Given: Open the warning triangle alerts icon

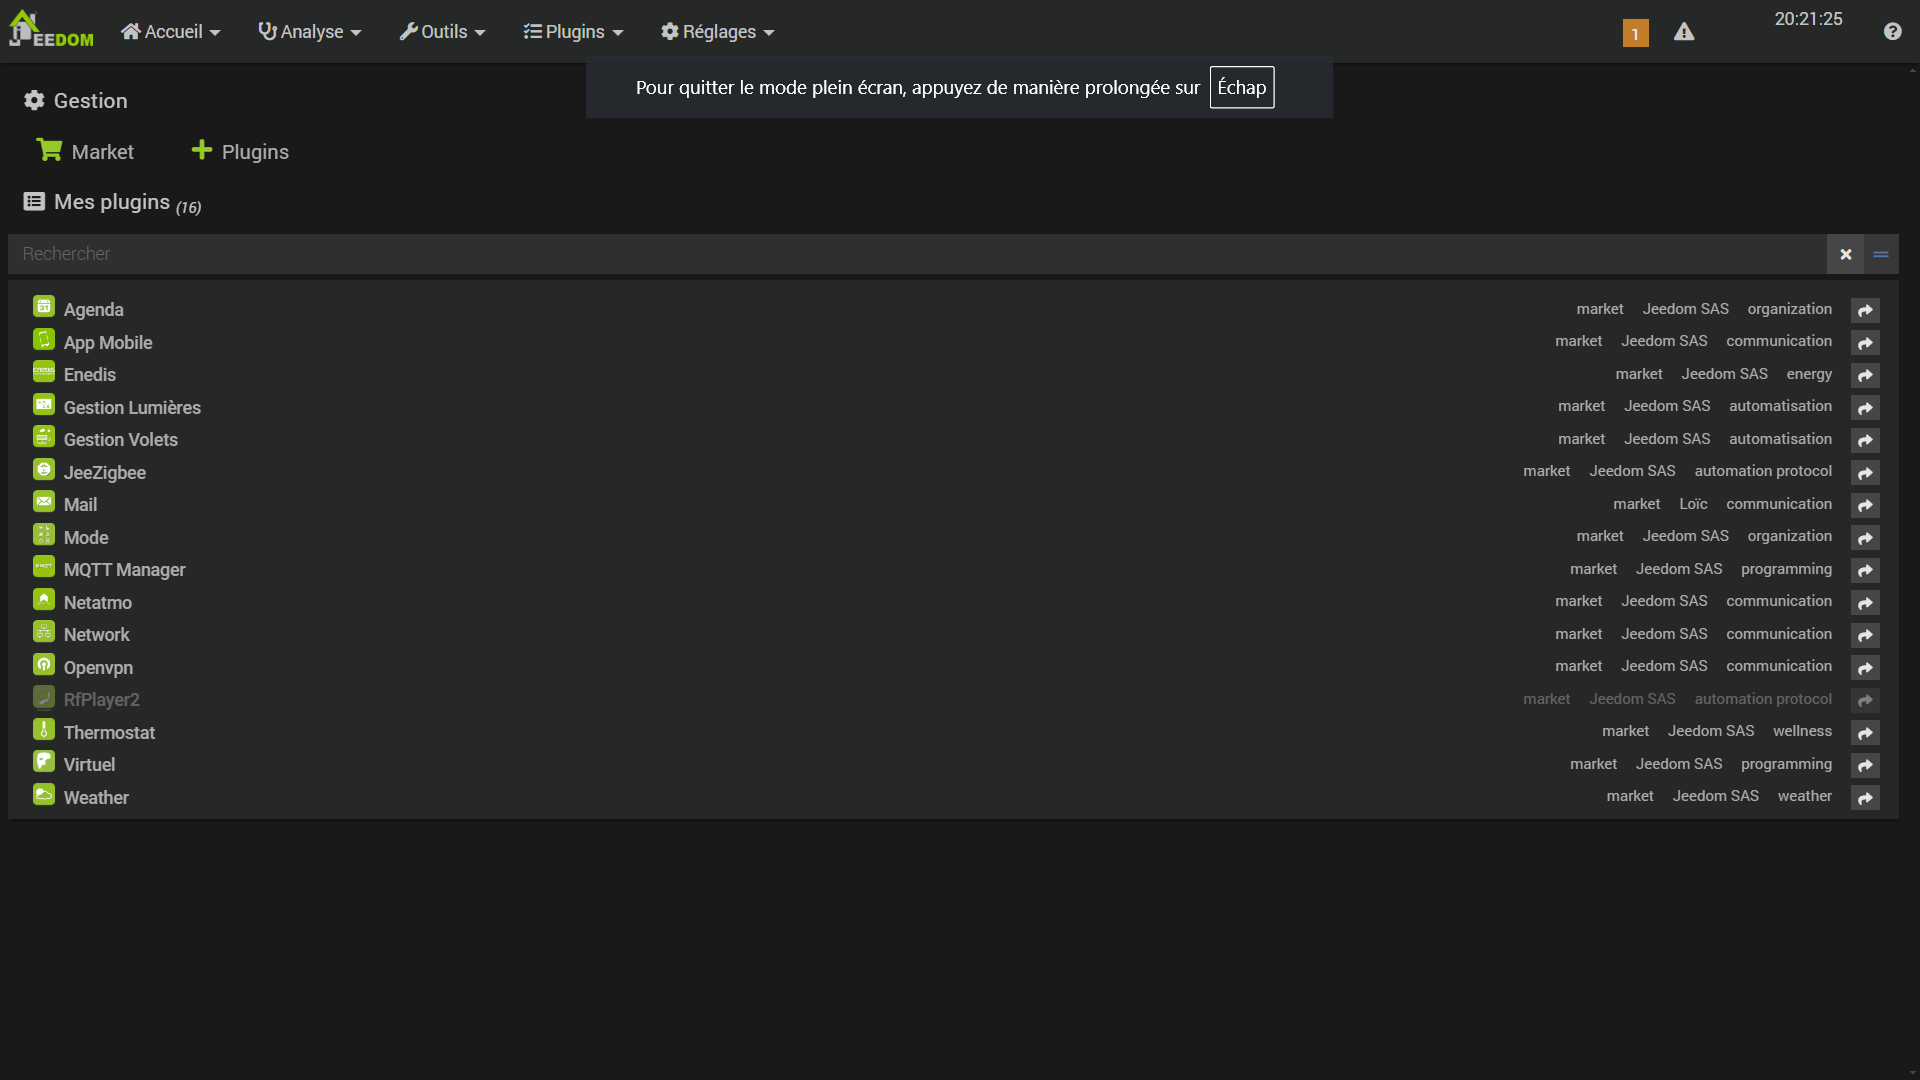Looking at the screenshot, I should click(1684, 32).
